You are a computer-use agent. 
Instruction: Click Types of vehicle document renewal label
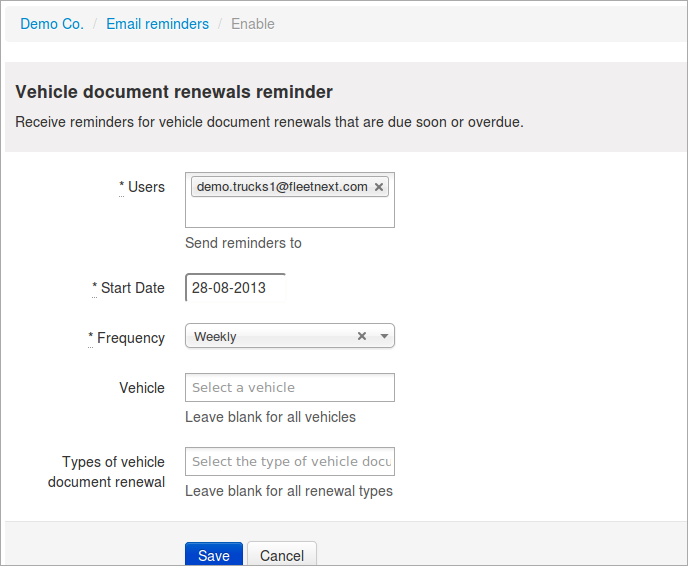click(107, 472)
